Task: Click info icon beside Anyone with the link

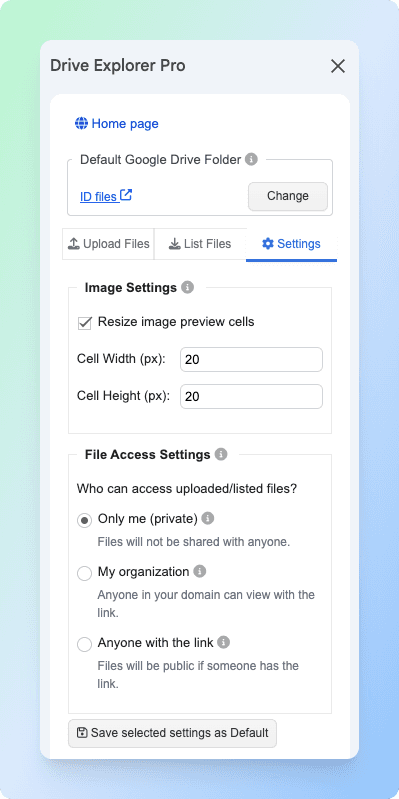Action: [x=223, y=643]
